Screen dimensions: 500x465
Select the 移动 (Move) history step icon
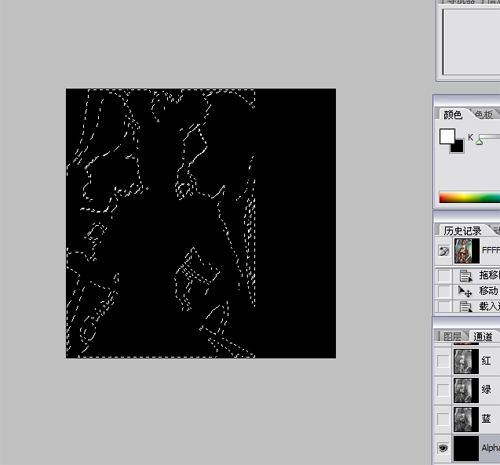465,291
